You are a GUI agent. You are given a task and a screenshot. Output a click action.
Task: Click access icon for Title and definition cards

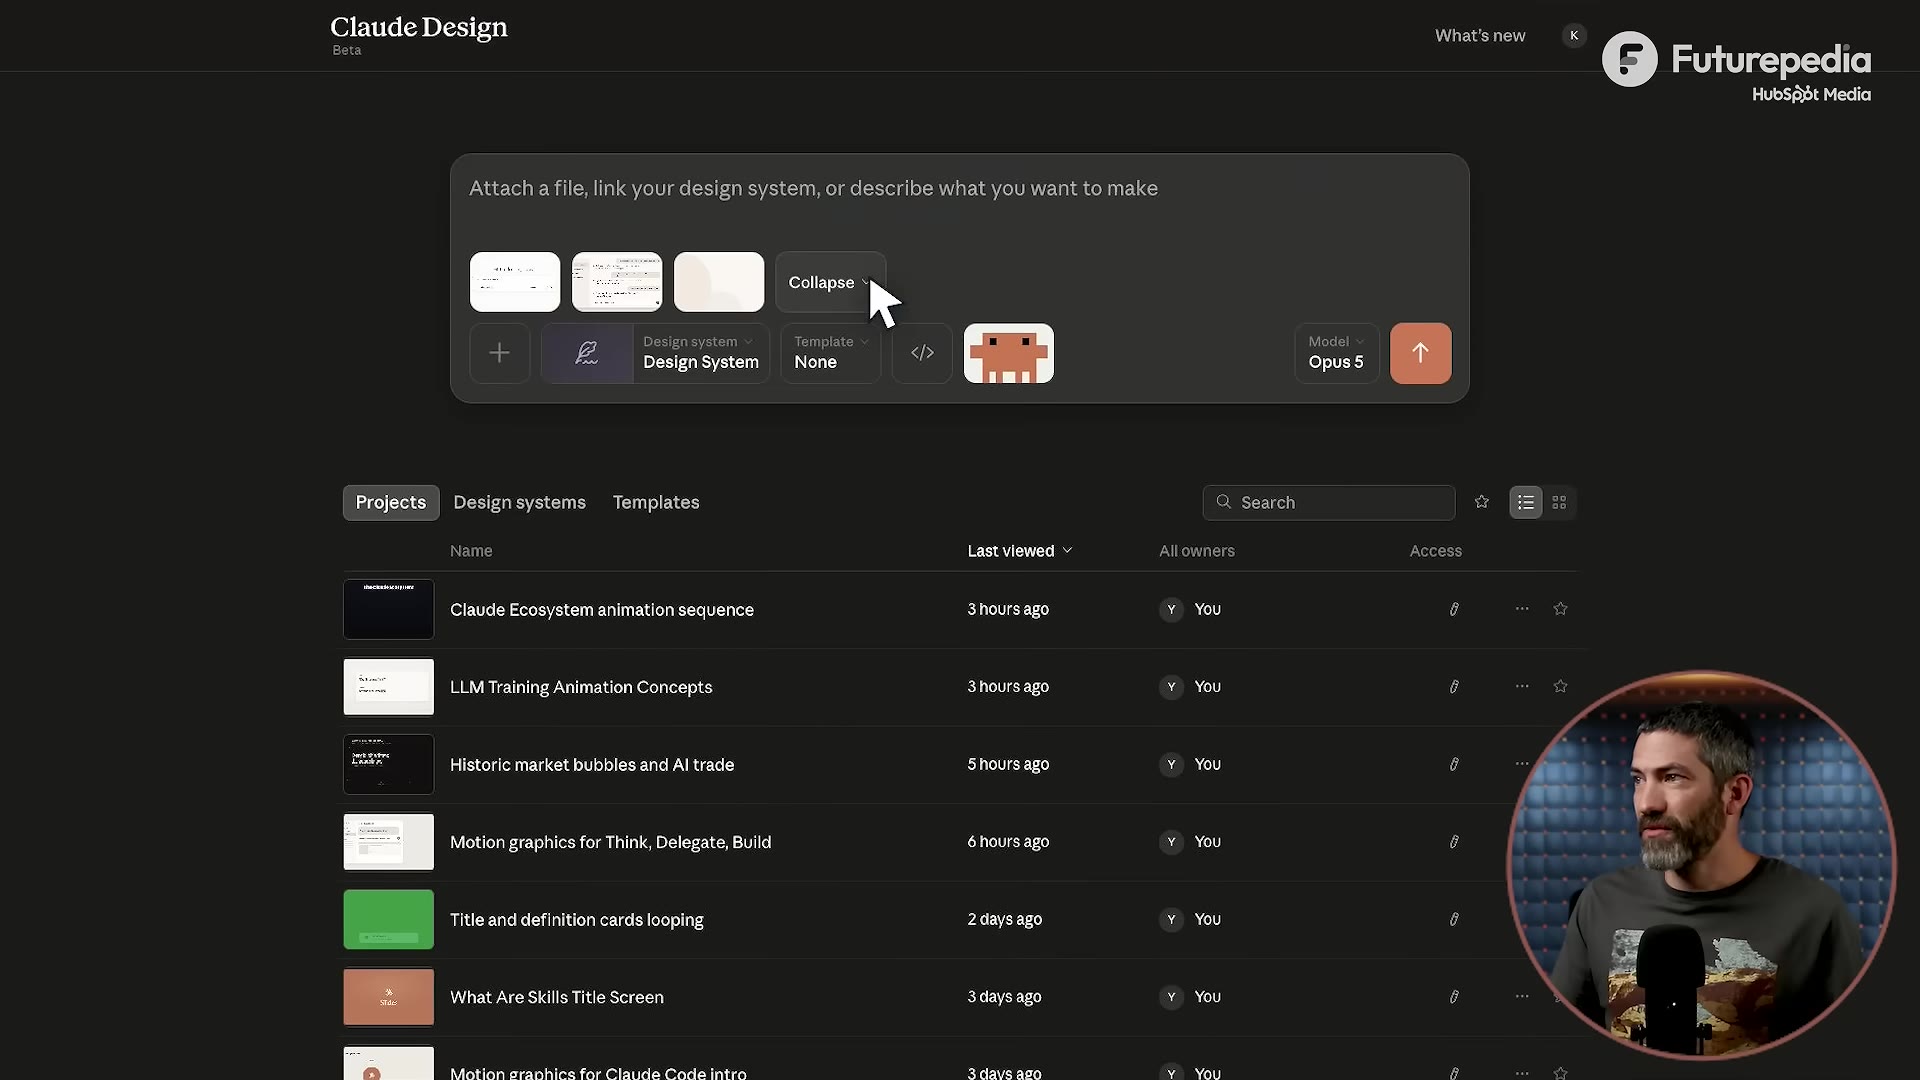click(1454, 919)
